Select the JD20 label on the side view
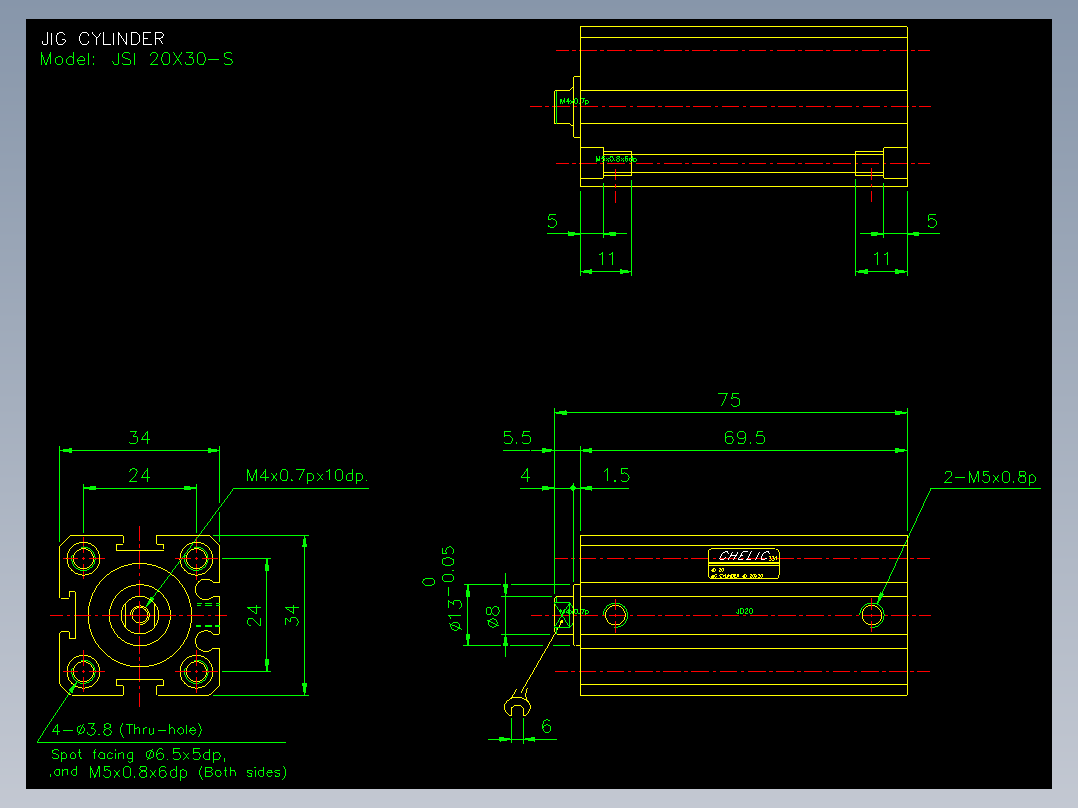The height and width of the screenshot is (808, 1078). click(745, 611)
